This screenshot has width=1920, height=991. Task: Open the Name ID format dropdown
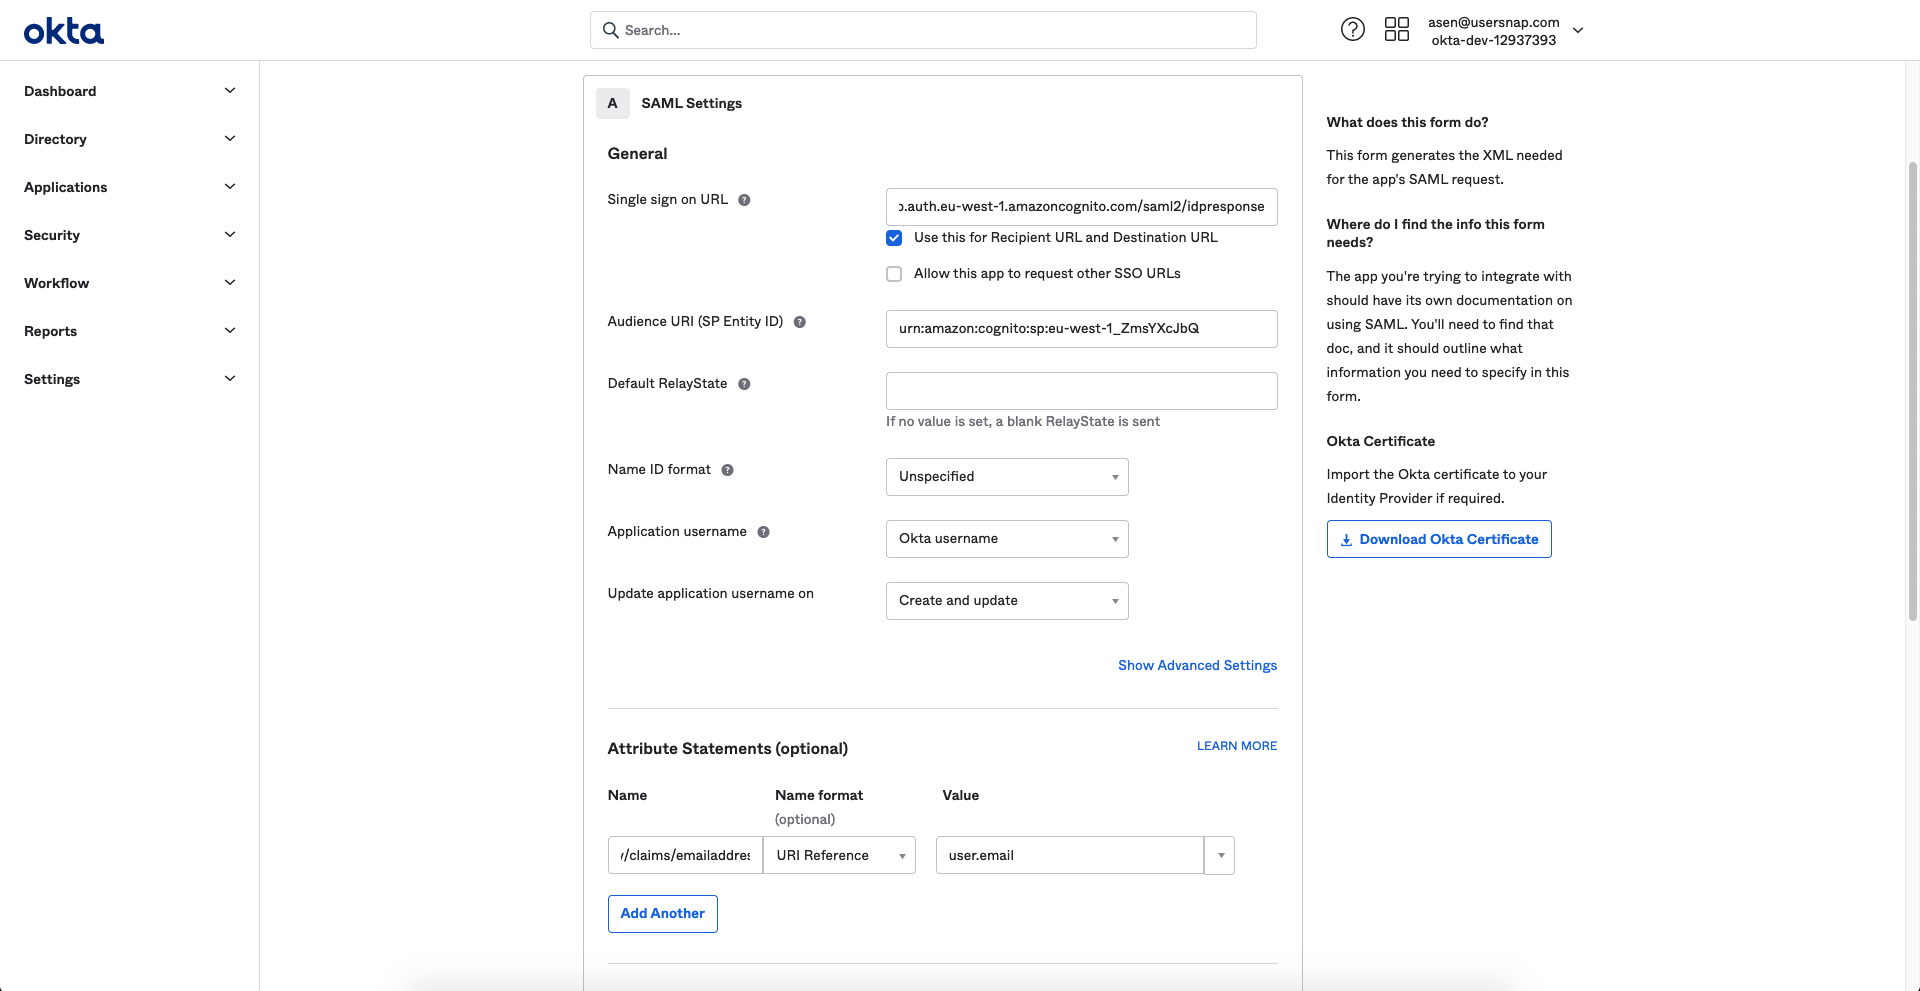point(1007,477)
